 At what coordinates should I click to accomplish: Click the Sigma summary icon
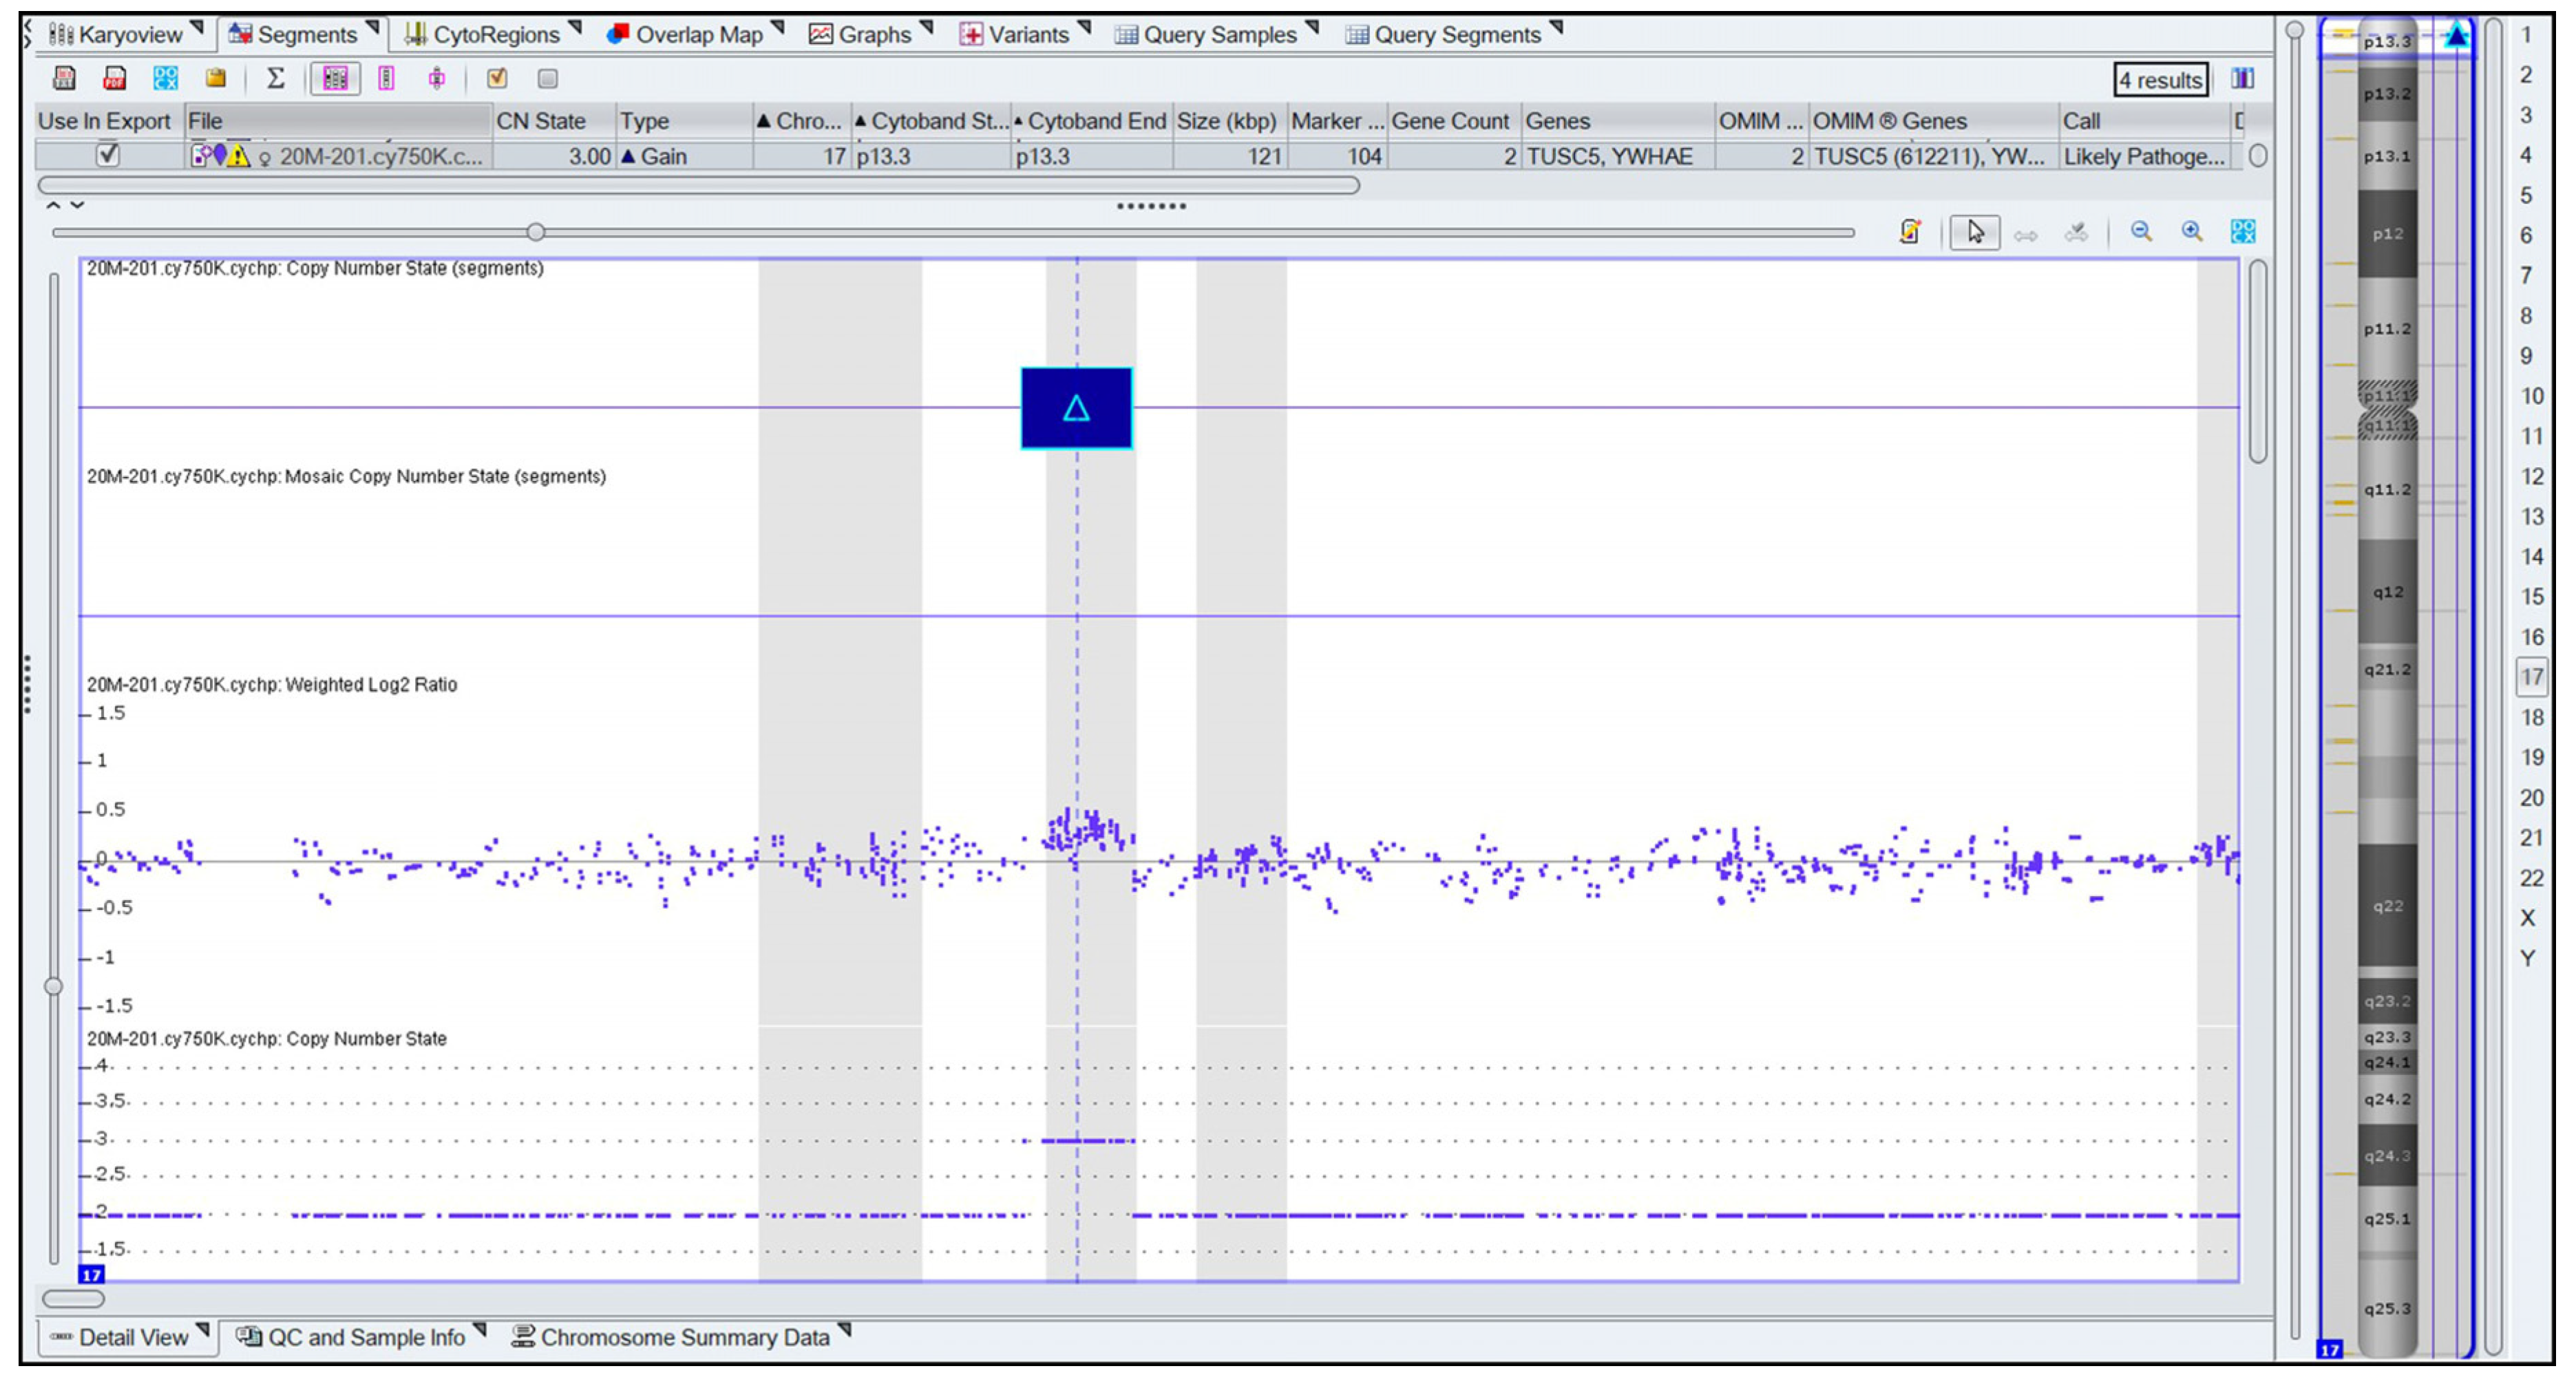click(x=276, y=78)
